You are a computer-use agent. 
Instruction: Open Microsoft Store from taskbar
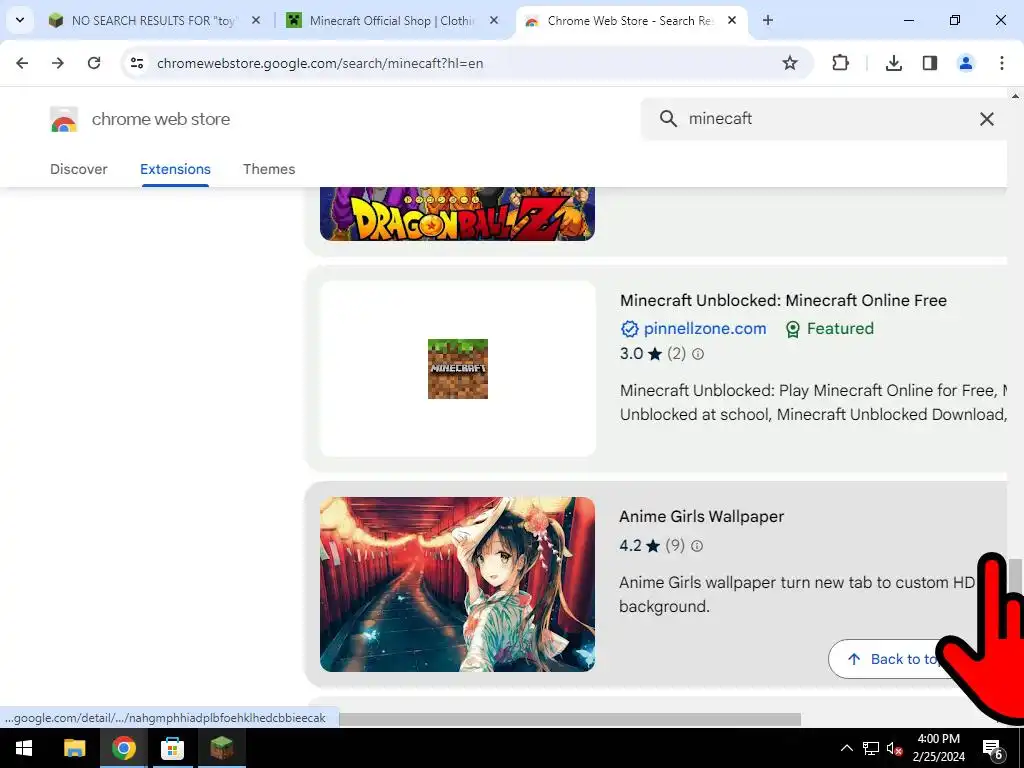coord(172,748)
